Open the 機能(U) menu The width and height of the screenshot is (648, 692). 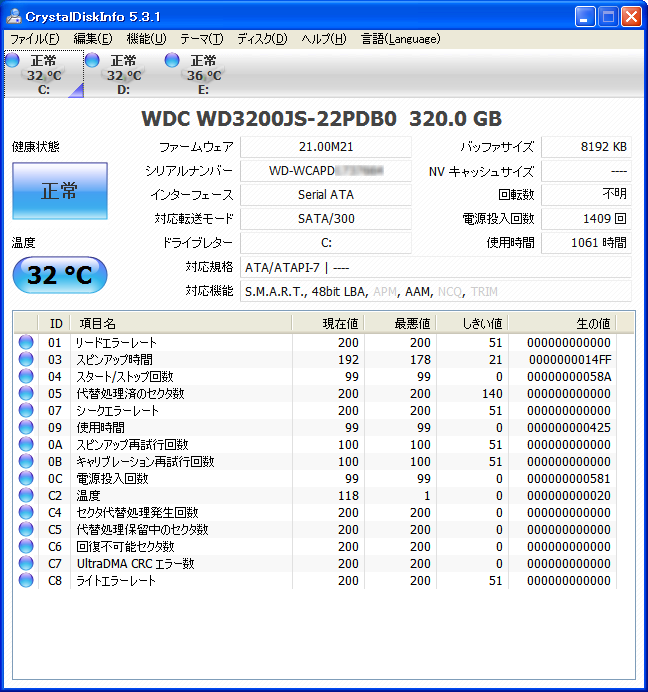coord(146,39)
